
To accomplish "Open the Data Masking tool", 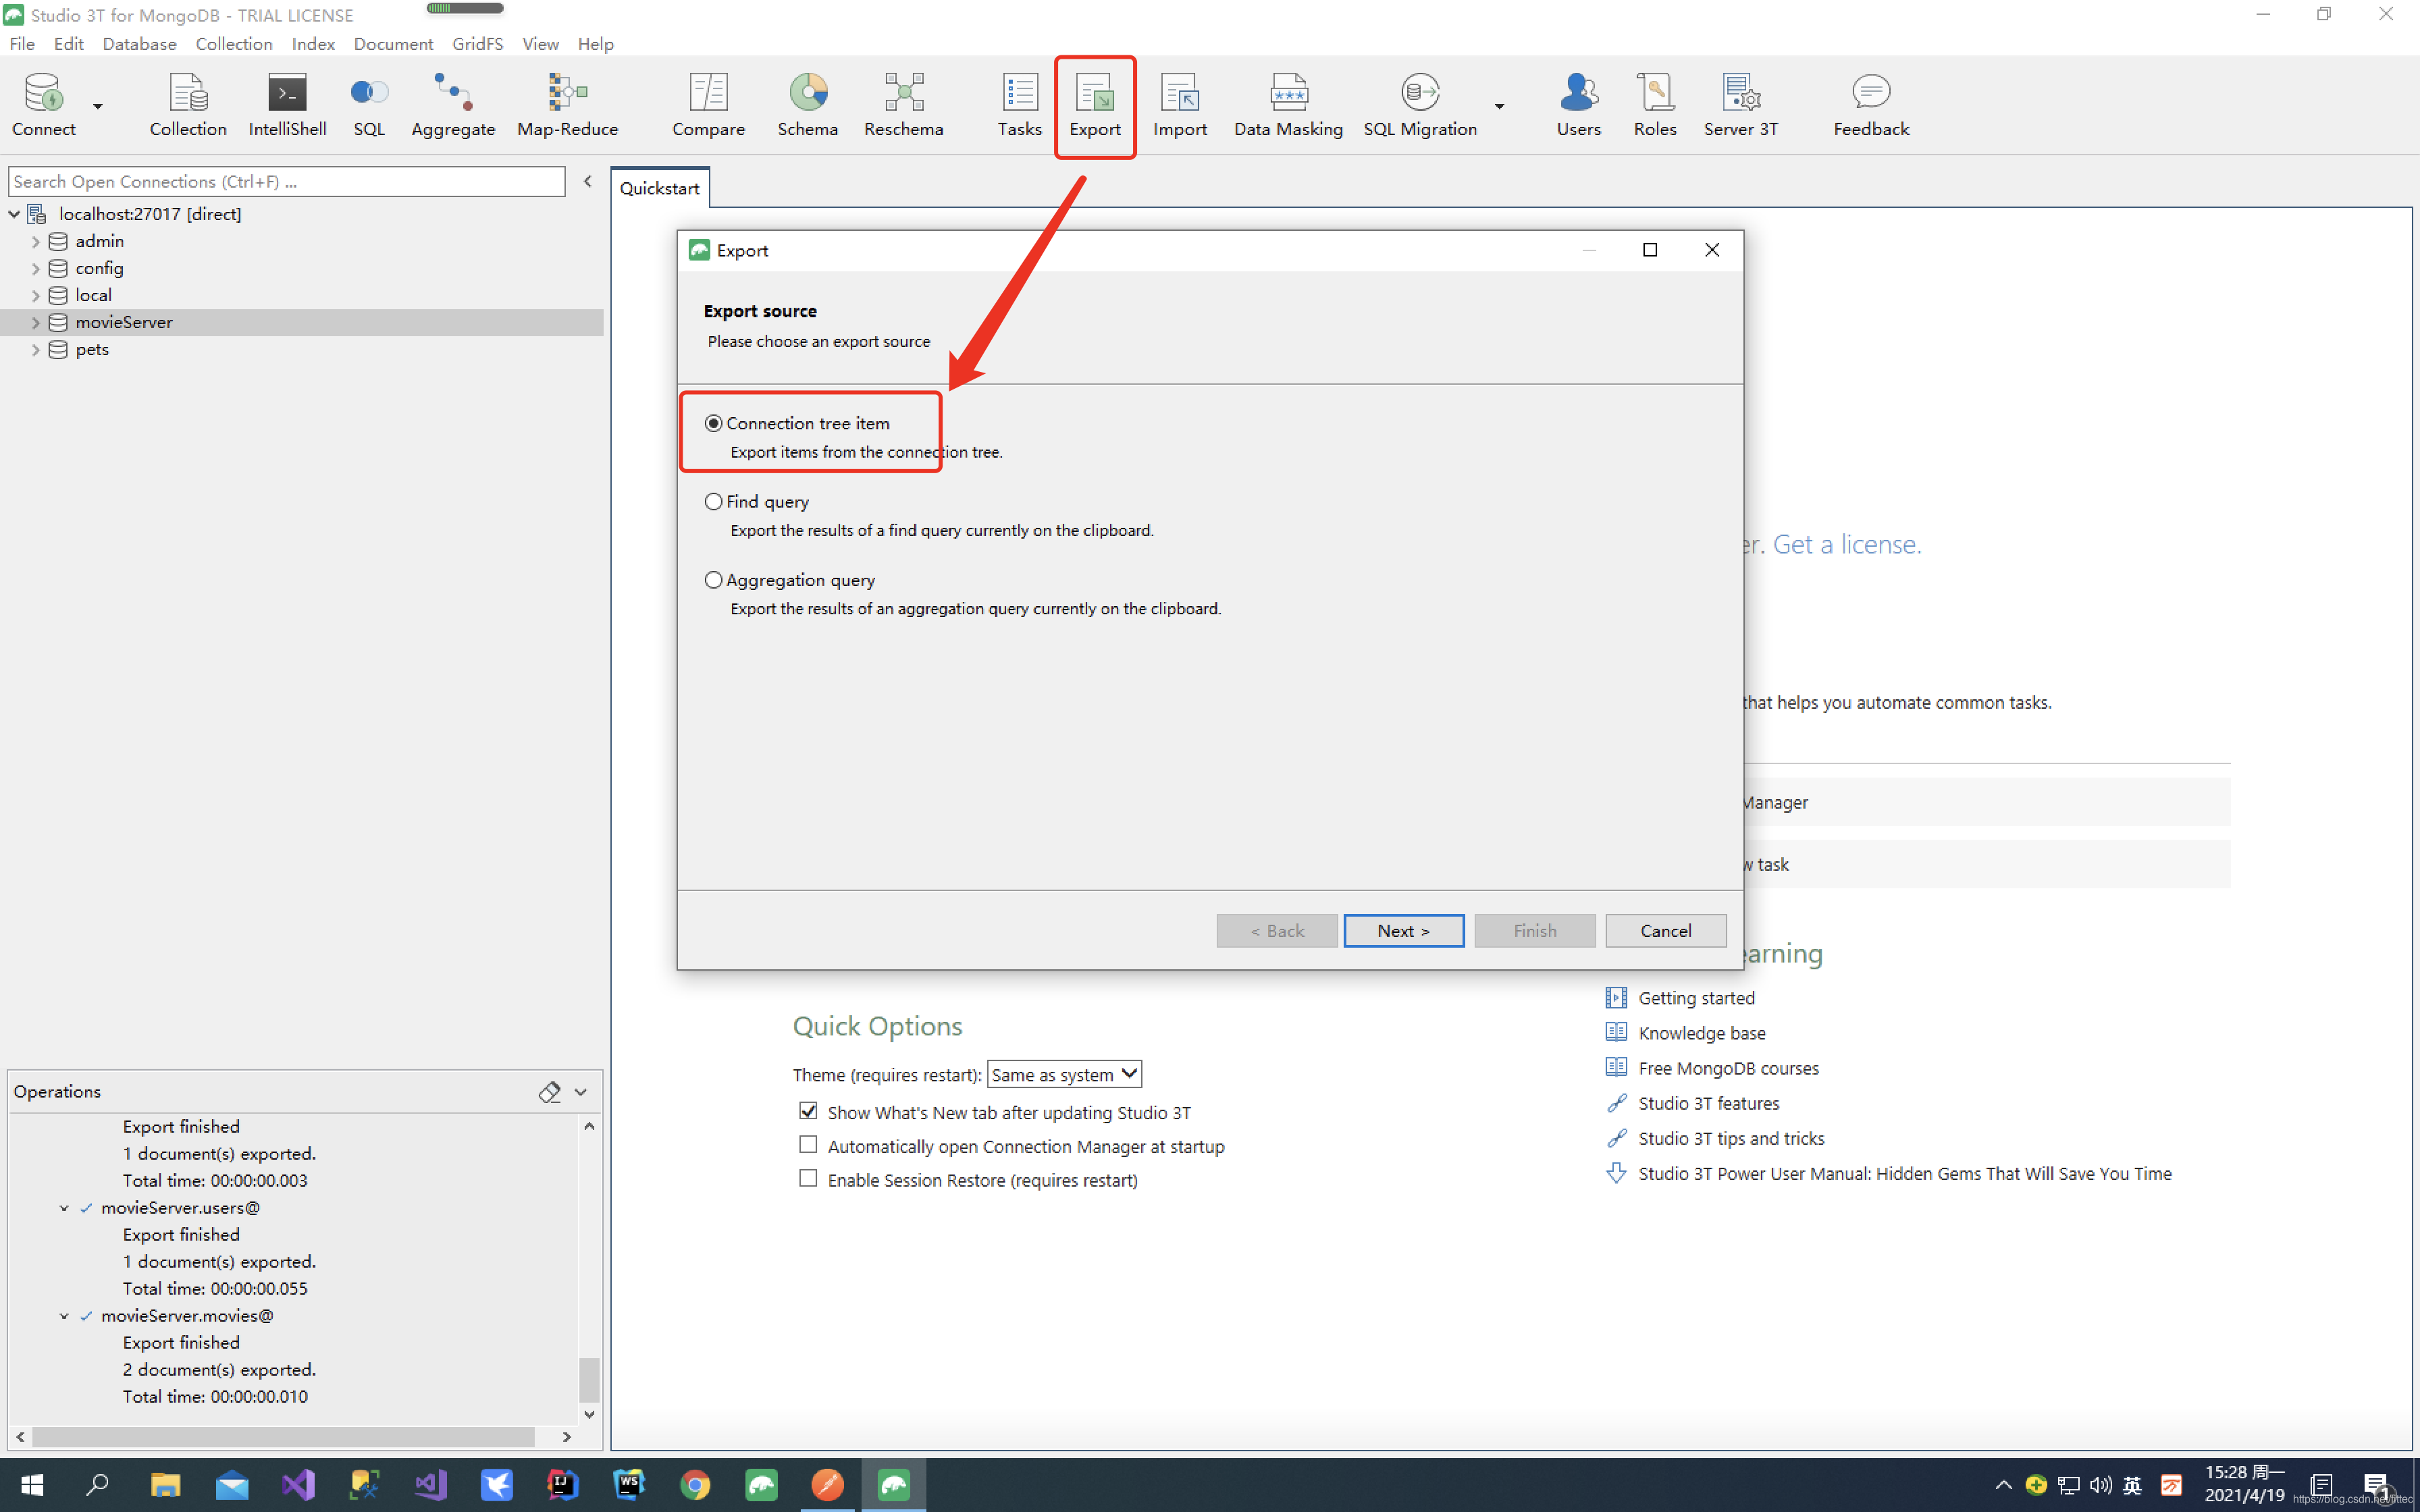I will (1288, 105).
